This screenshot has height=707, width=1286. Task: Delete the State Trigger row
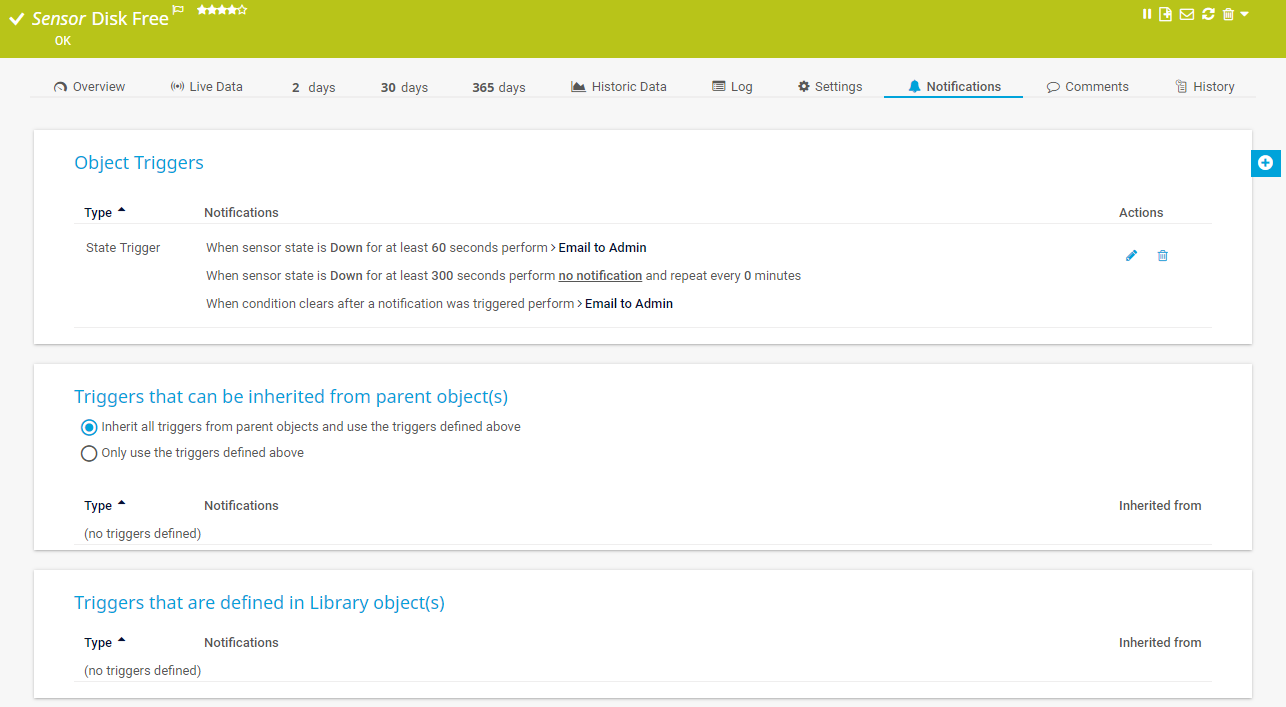point(1162,256)
